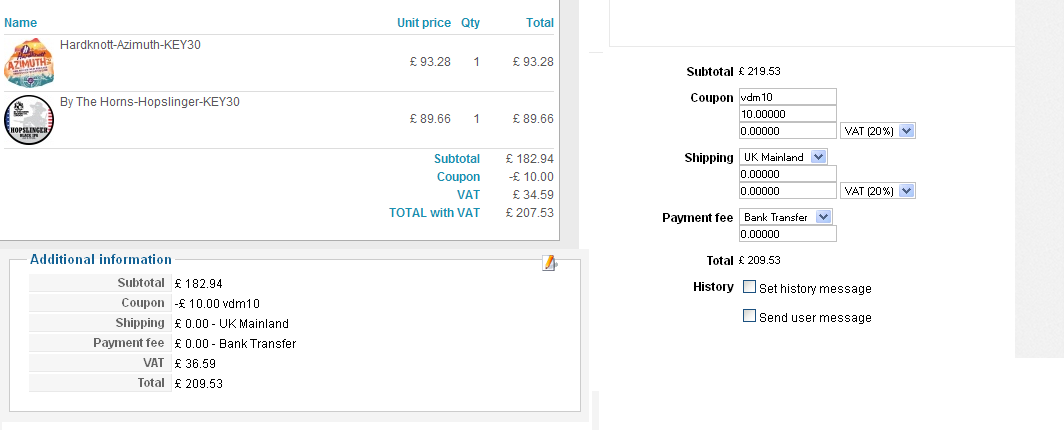
Task: Click the Unit price column header
Action: coord(423,22)
